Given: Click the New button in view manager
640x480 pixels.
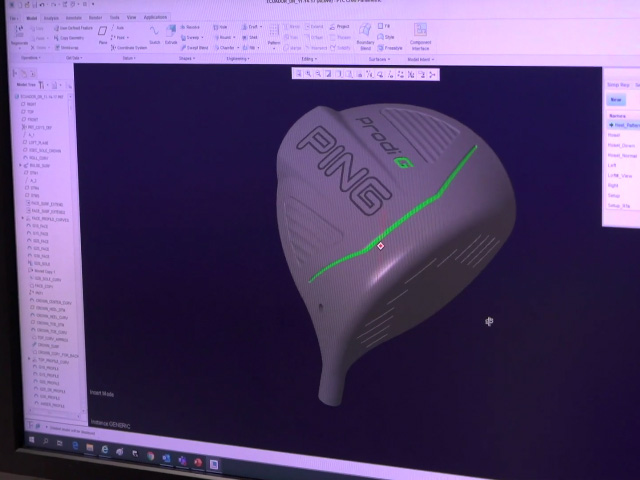Looking at the screenshot, I should click(x=616, y=100).
